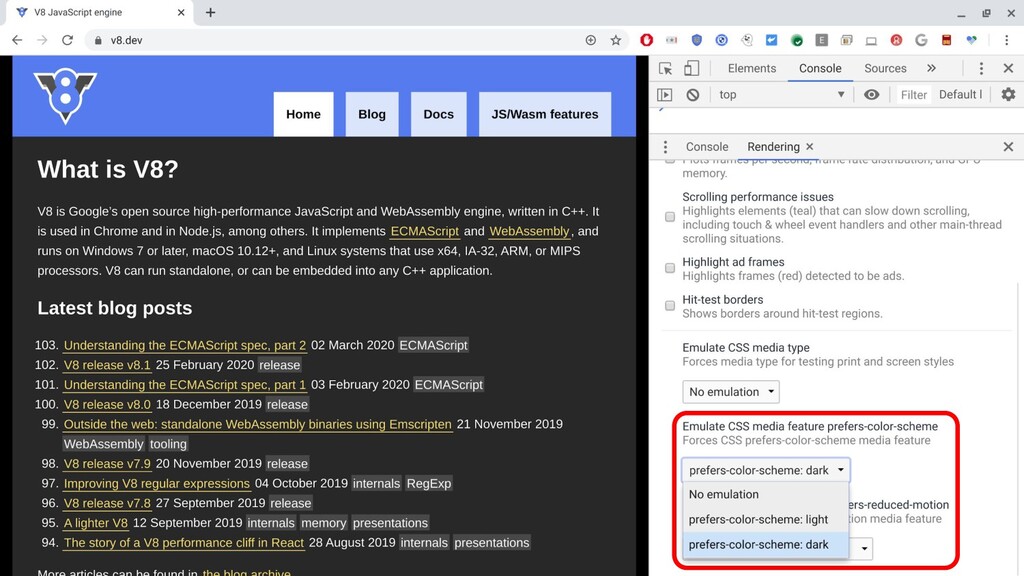Open A lighter V8 post
Viewport: 1024px width, 576px height.
click(x=96, y=523)
